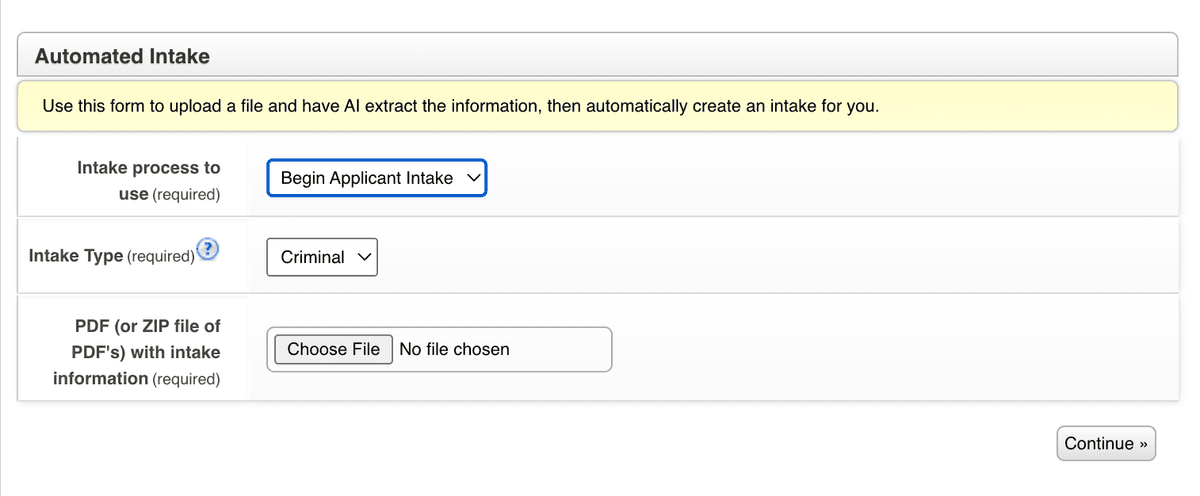Image resolution: width=1200 pixels, height=496 pixels.
Task: Click the chevron arrow beside Criminal
Action: tap(364, 257)
